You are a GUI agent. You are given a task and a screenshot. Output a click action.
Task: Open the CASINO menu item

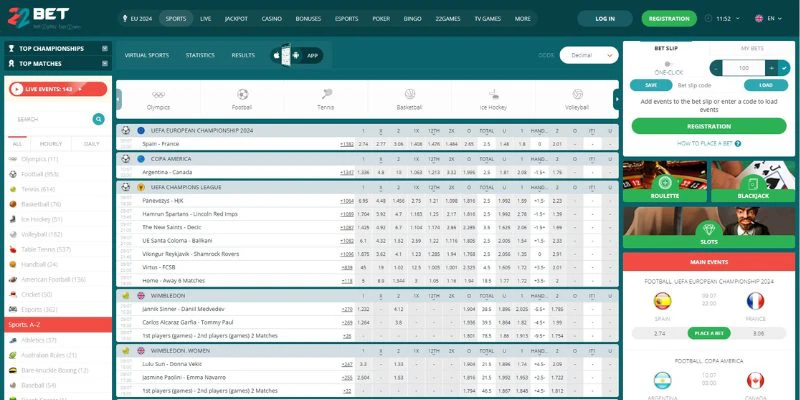271,18
